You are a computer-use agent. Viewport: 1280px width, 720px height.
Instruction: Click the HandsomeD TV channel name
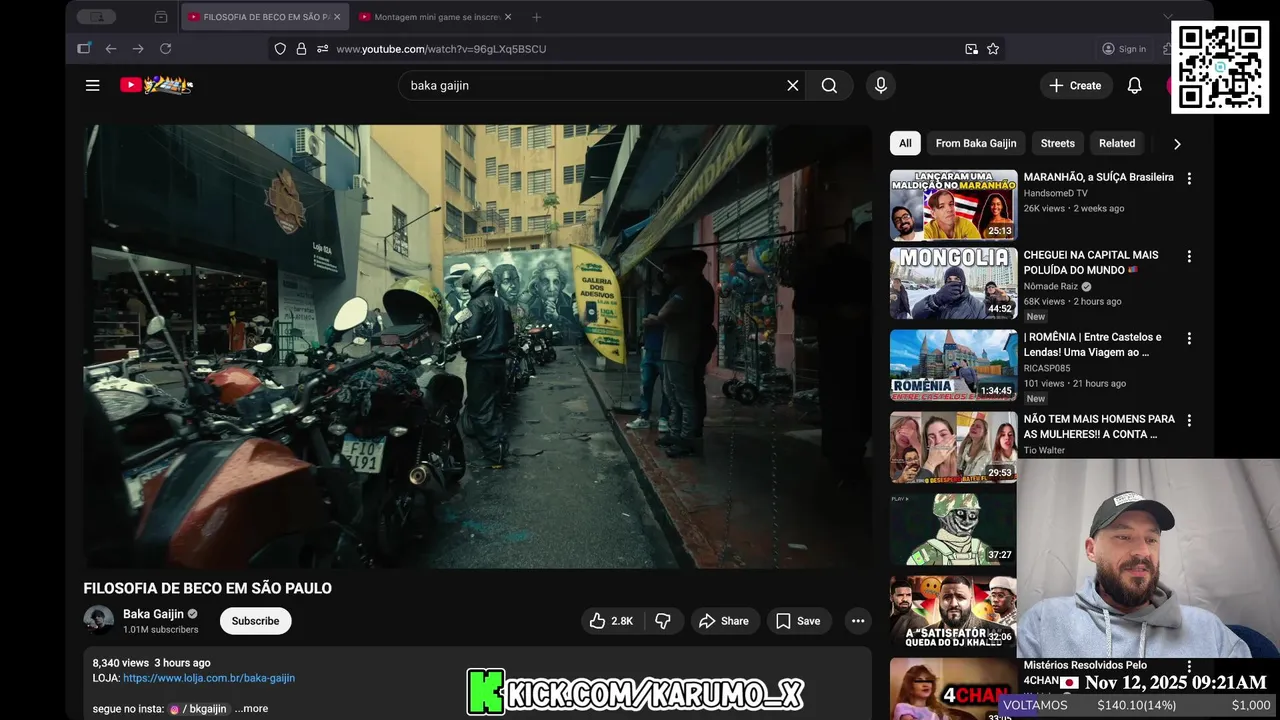pyautogui.click(x=1055, y=193)
